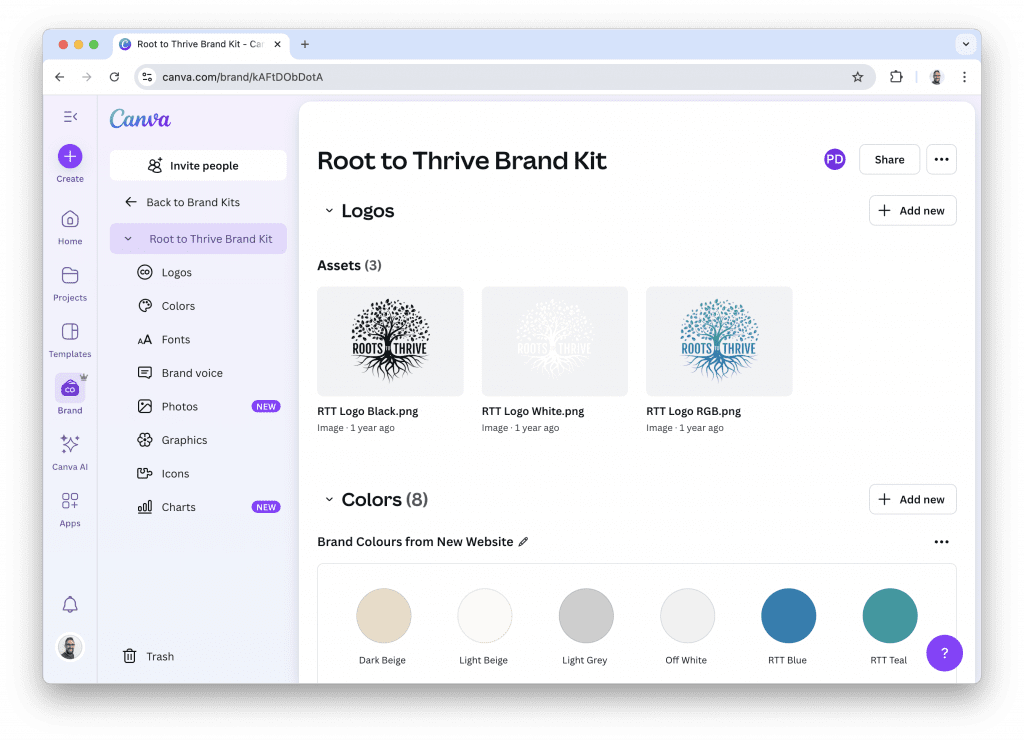
Task: Select Fonts in the brand kit menu
Action: tap(176, 340)
